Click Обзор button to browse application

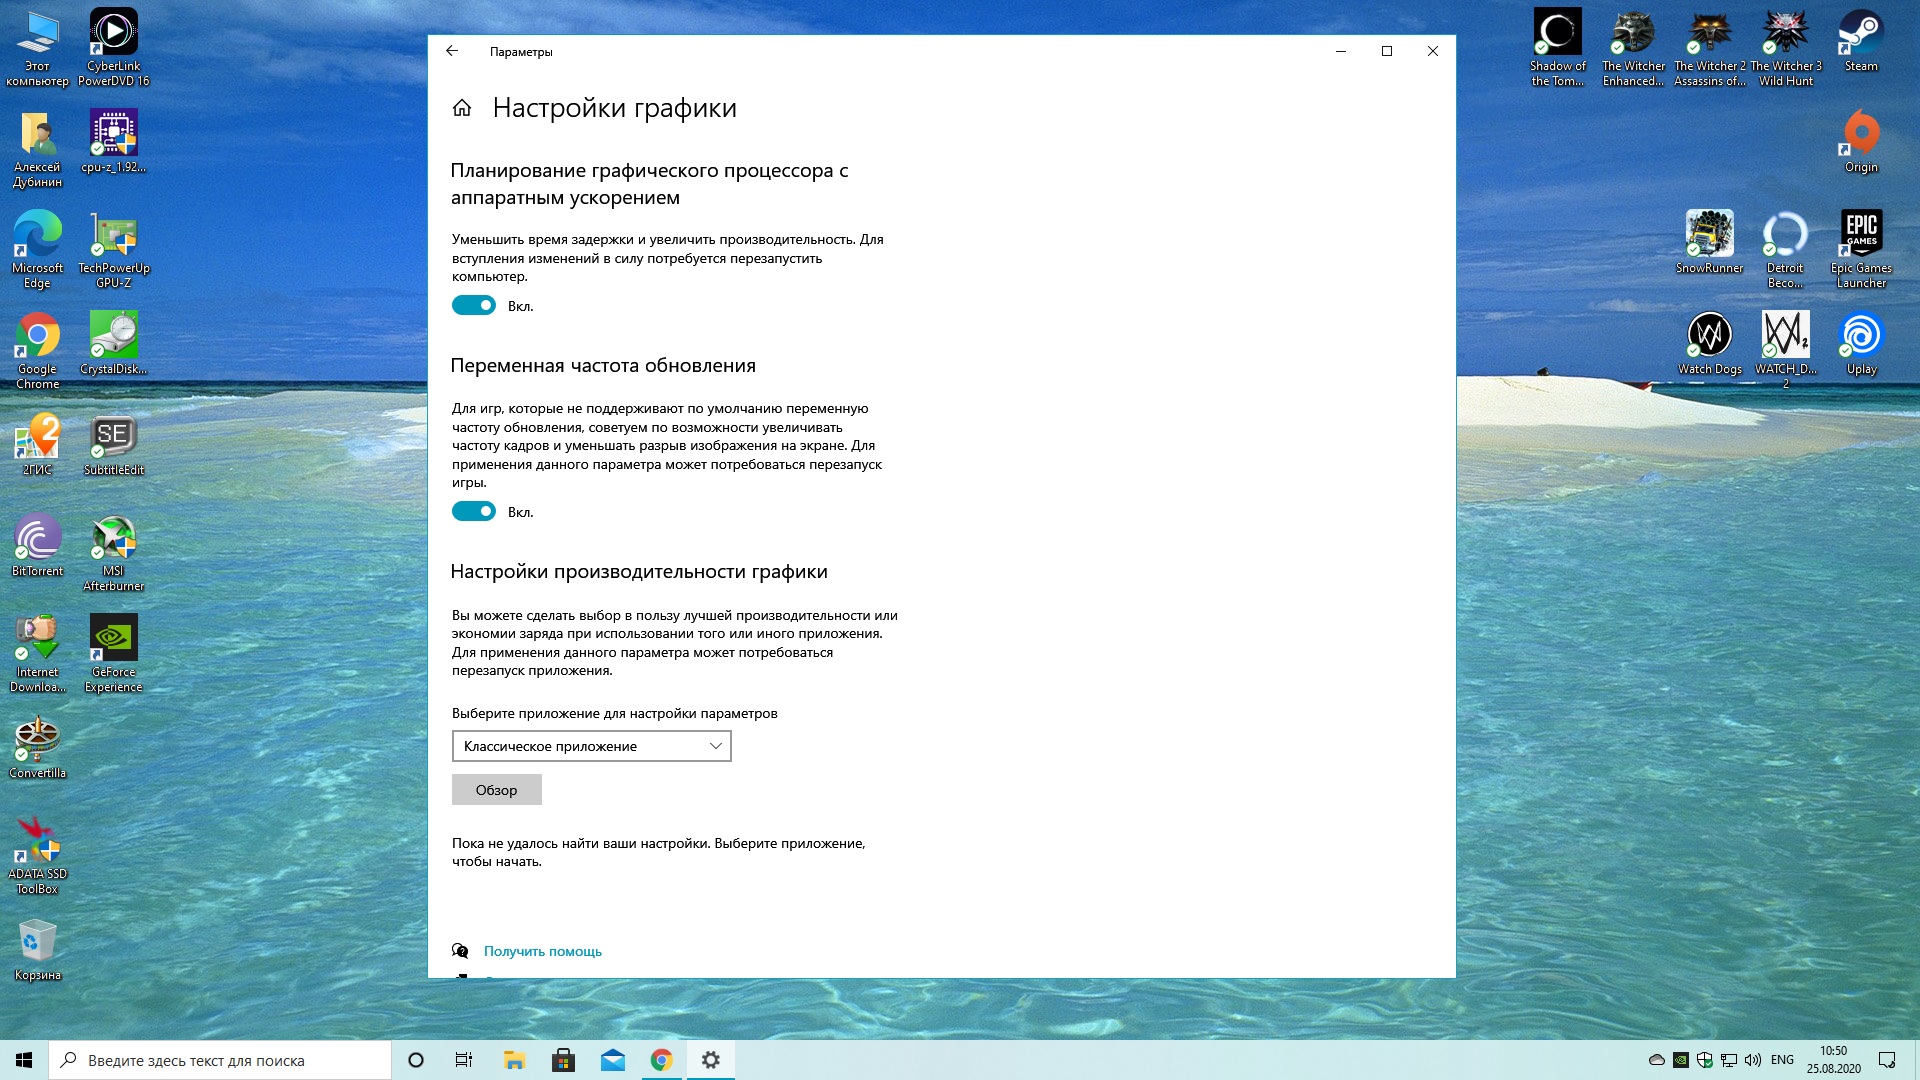tap(496, 789)
